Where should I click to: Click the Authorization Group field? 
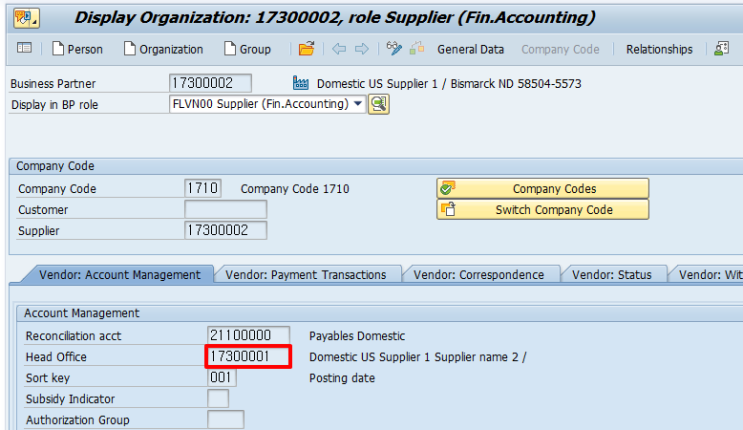click(x=226, y=420)
